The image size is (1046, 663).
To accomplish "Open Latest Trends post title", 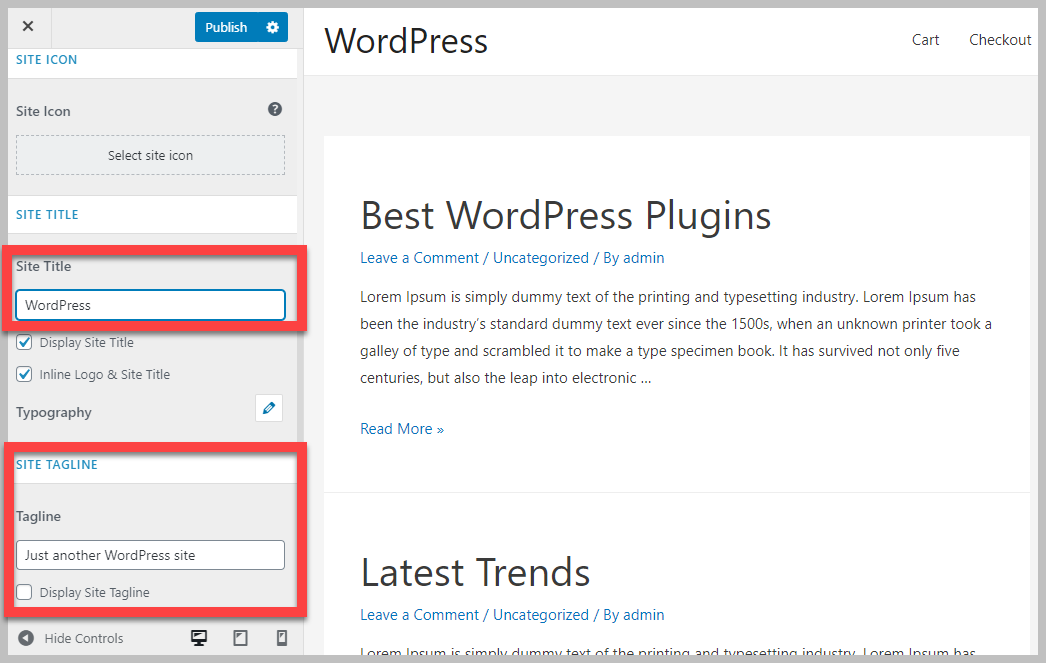I will click(x=476, y=573).
